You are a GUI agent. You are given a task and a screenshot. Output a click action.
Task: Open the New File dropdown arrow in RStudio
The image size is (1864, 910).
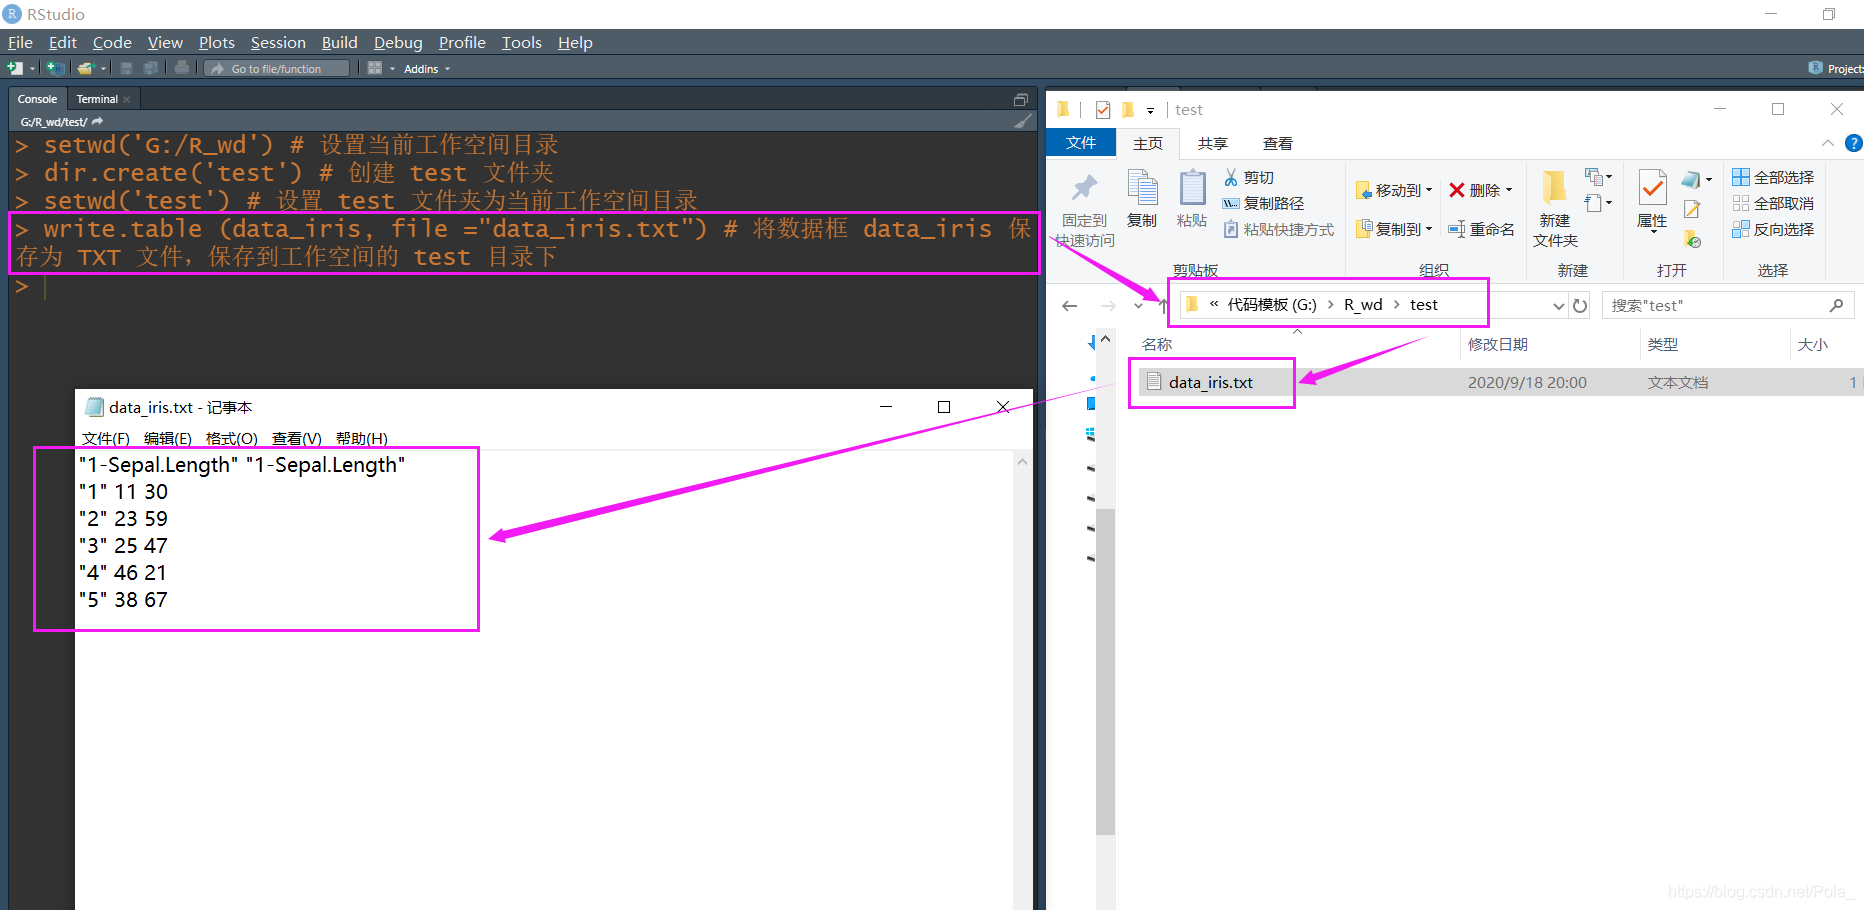(x=32, y=69)
